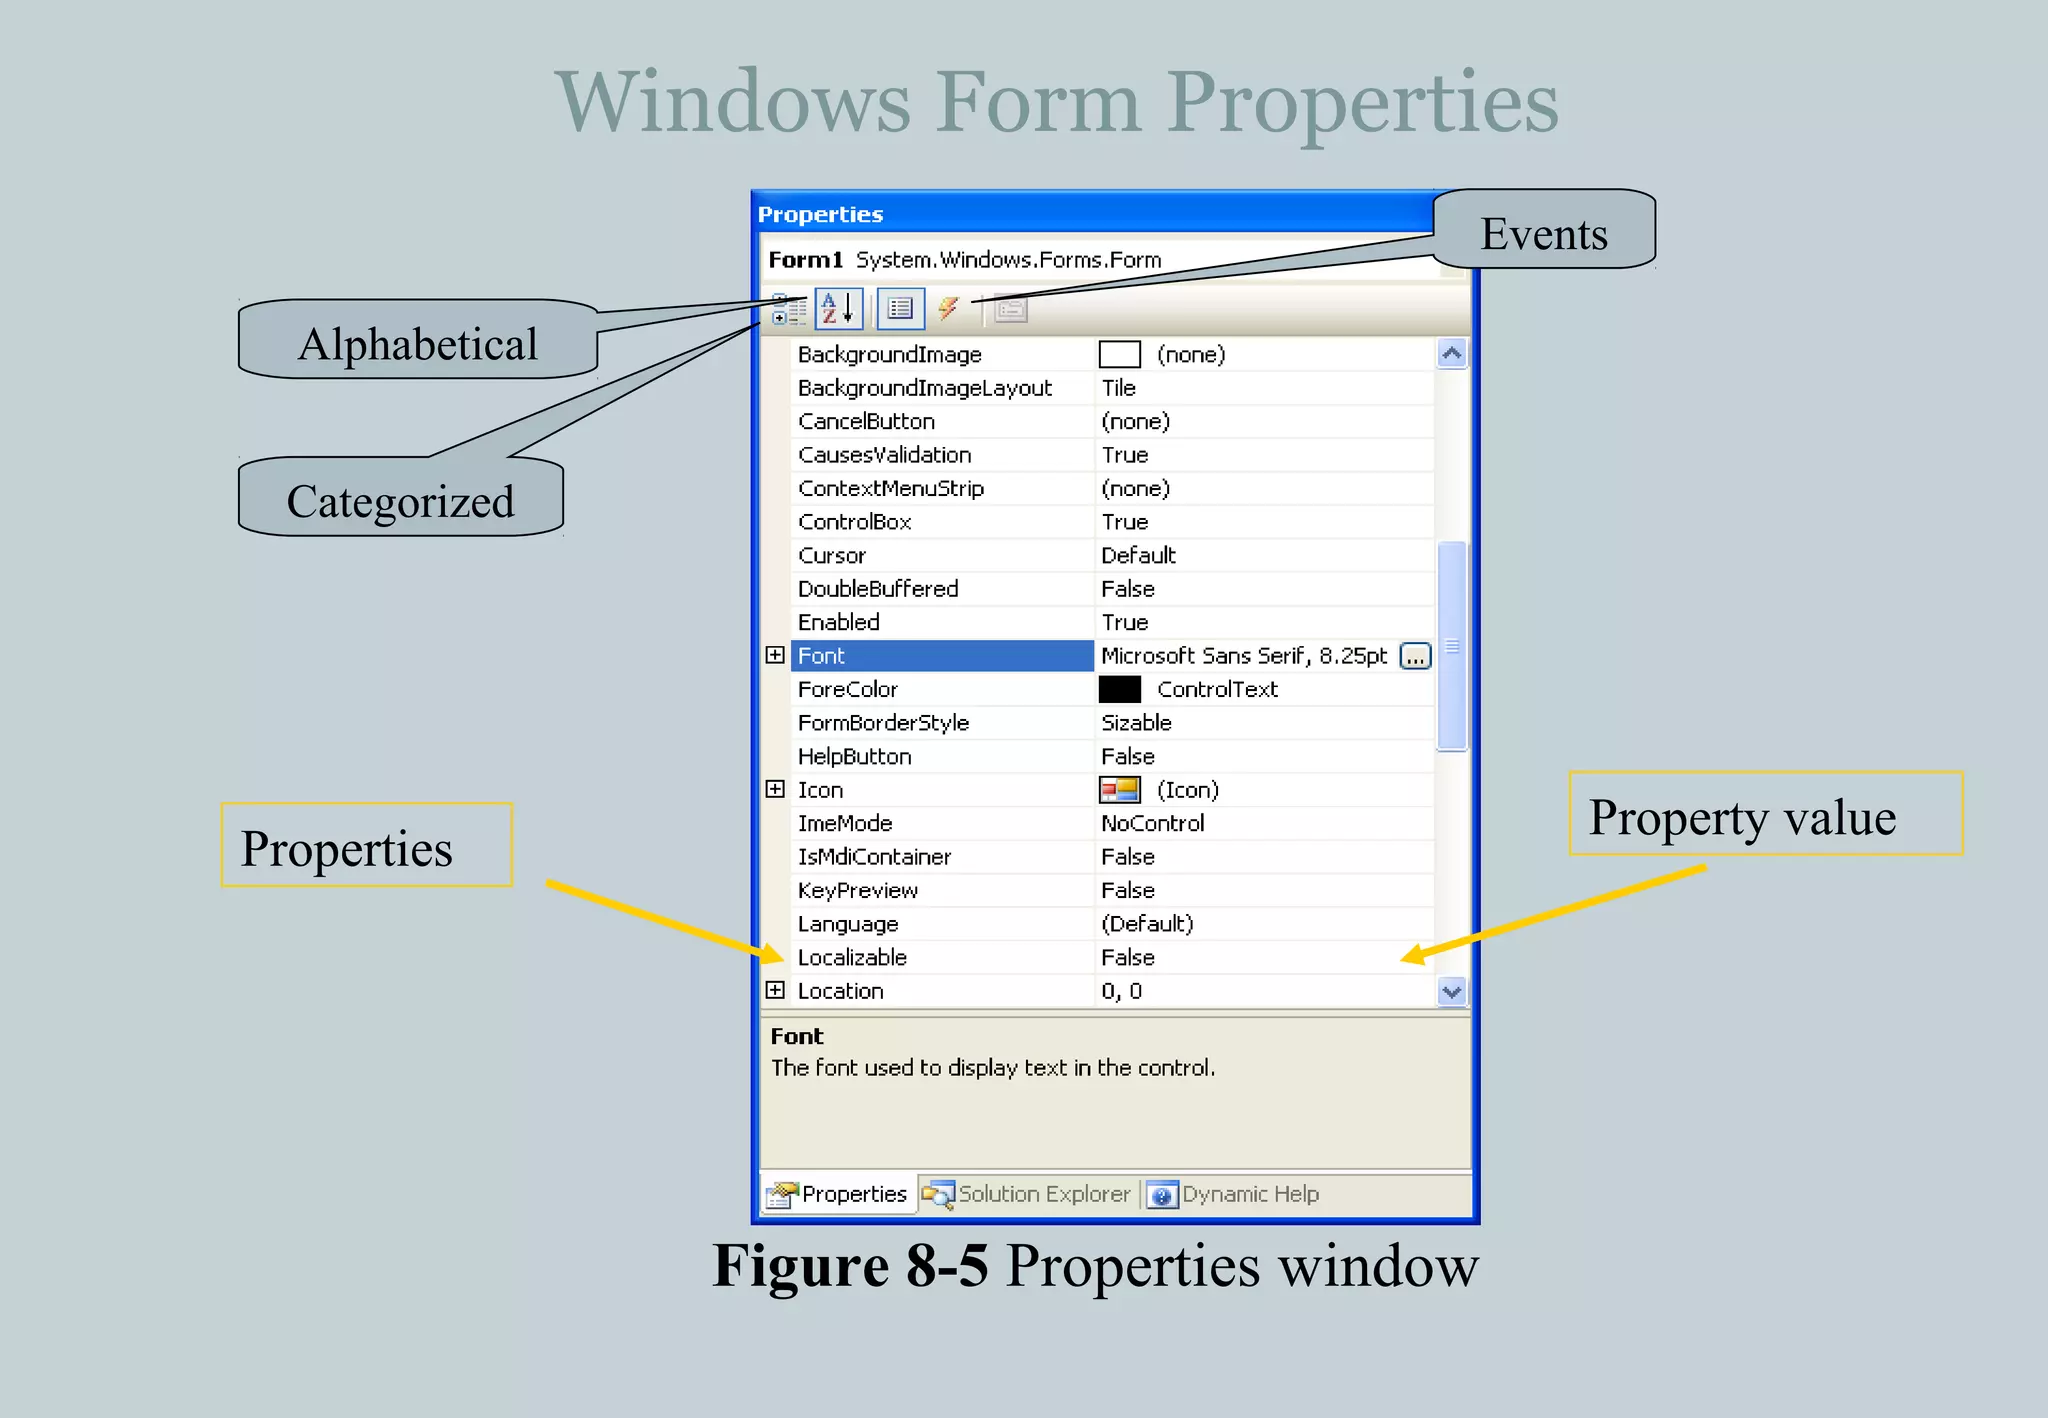2048x1418 pixels.
Task: Click the Microsoft Sans Serif font value
Action: pyautogui.click(x=1243, y=656)
